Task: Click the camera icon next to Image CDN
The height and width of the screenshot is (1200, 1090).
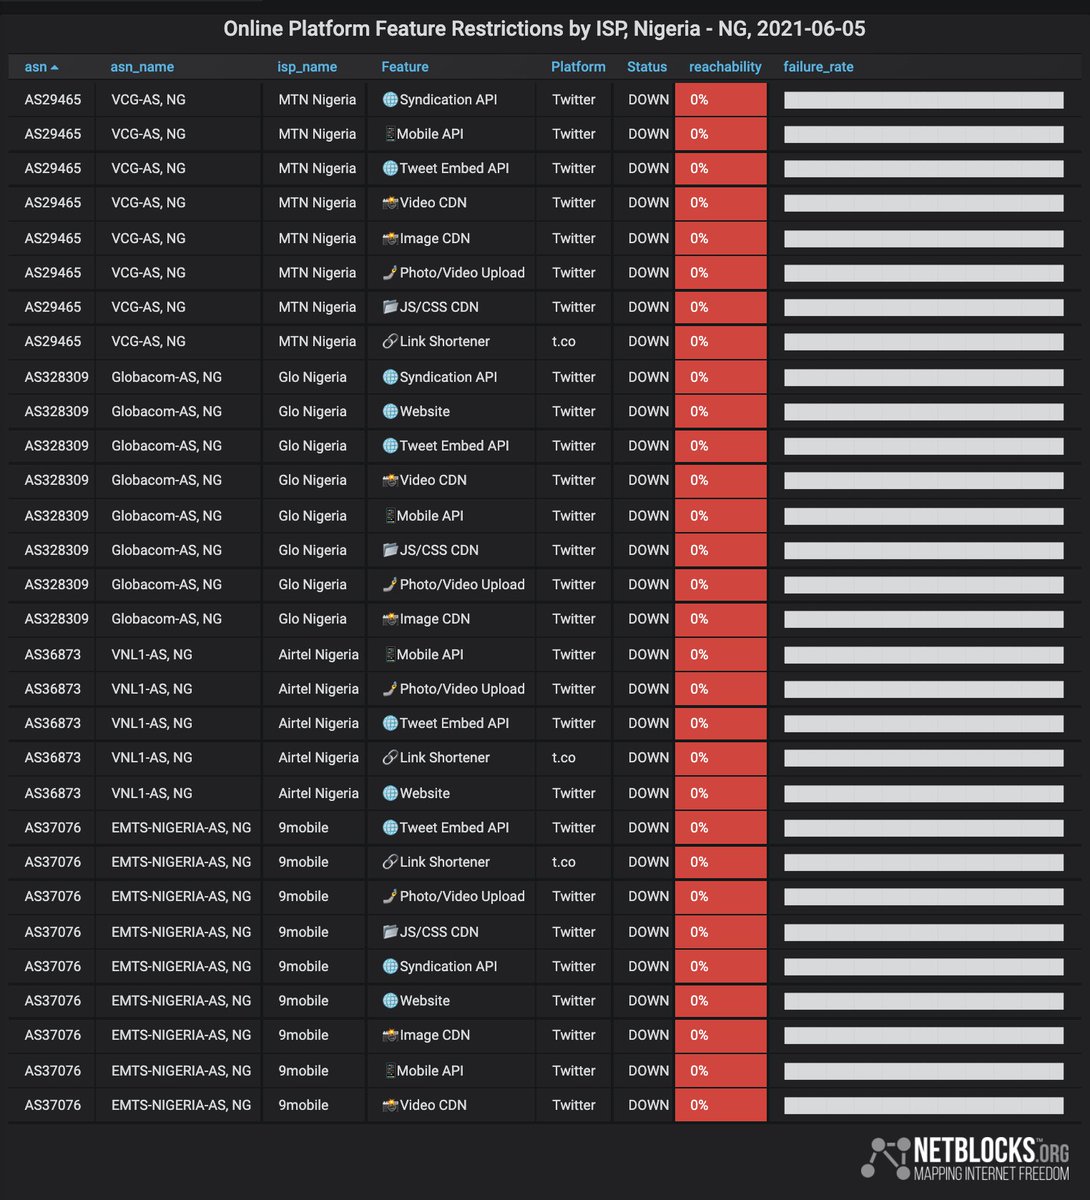Action: coord(389,238)
